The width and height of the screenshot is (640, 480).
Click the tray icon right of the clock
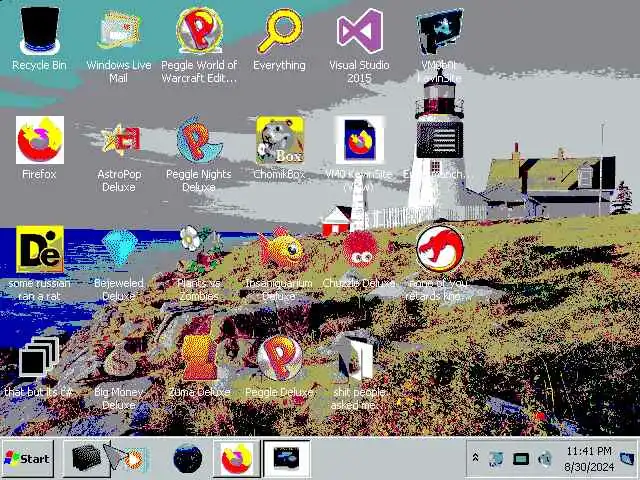[x=627, y=458]
